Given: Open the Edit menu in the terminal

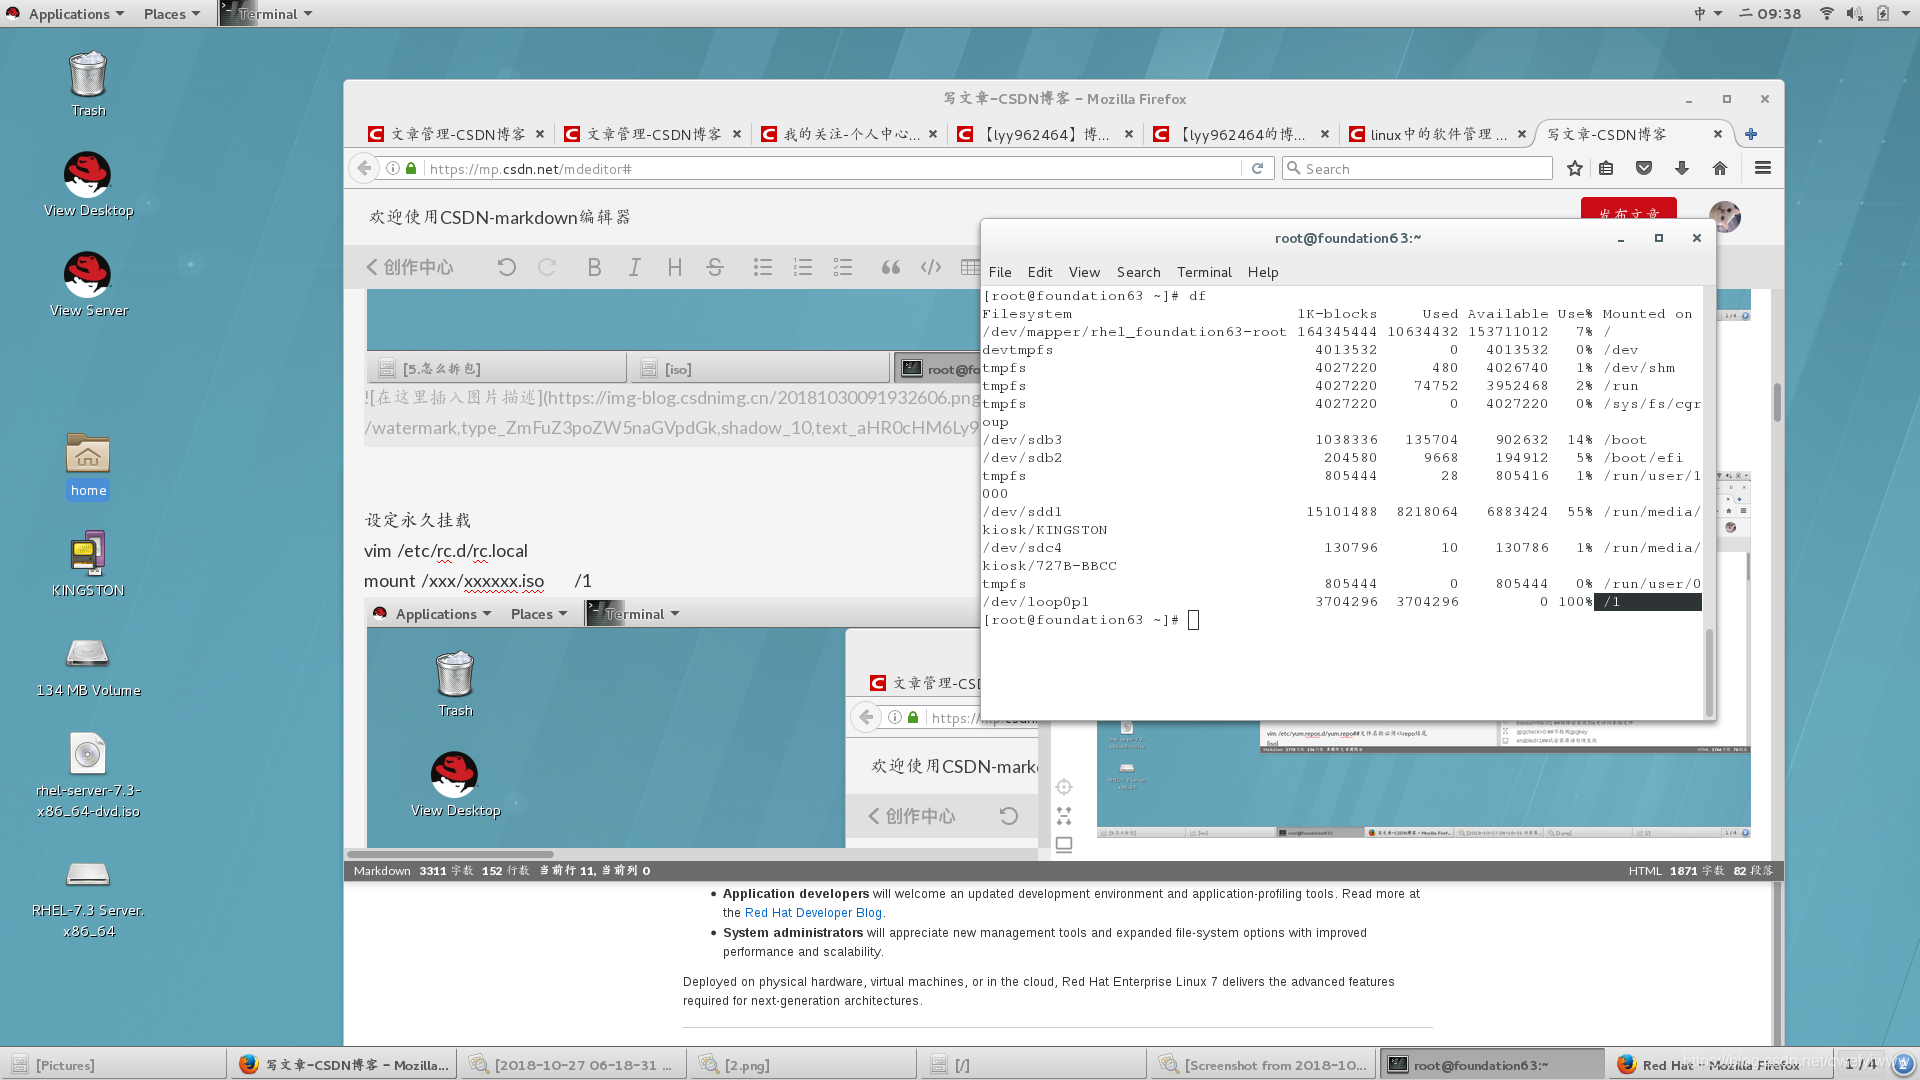Looking at the screenshot, I should (x=1040, y=272).
